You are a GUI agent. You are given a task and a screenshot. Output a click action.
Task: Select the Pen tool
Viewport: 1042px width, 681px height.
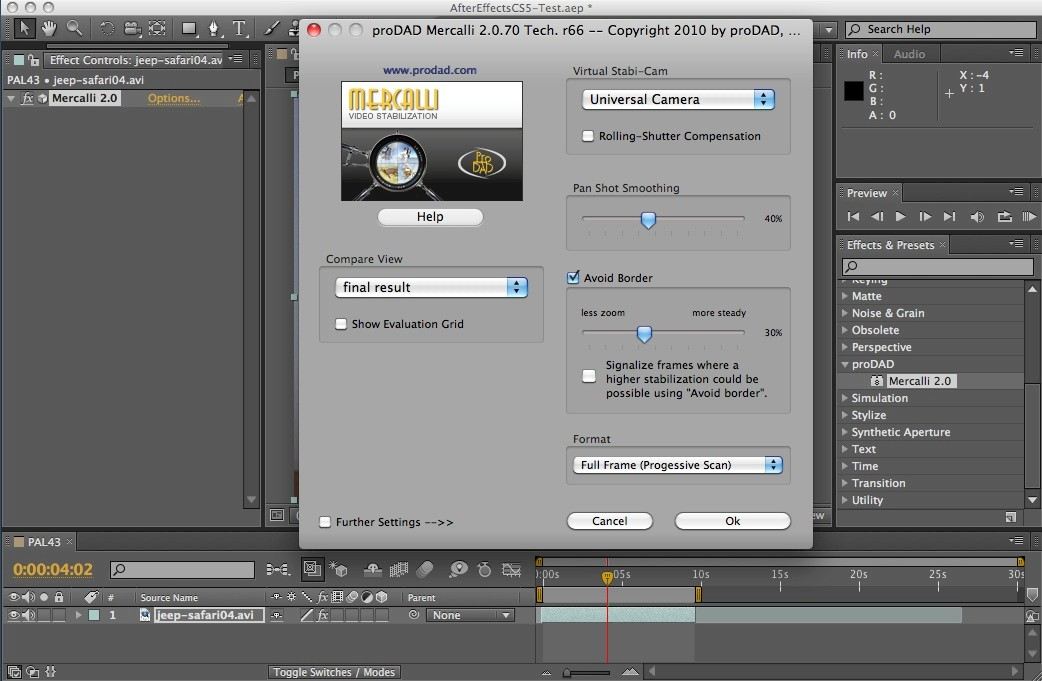(214, 29)
